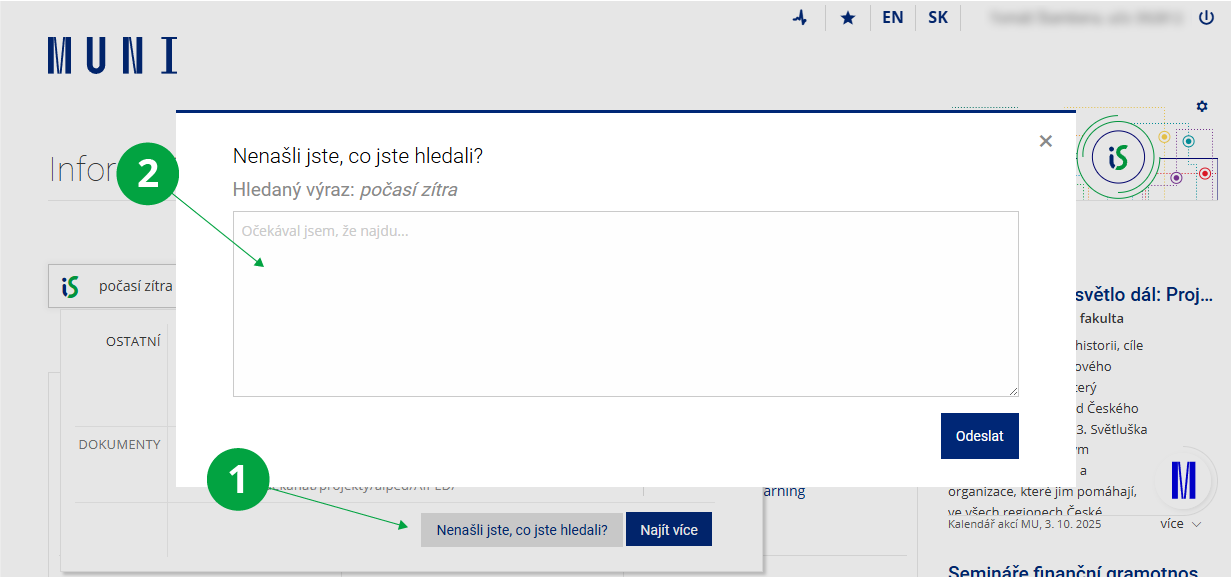
Task: Click the circular IS logo graphic
Action: click(1117, 157)
